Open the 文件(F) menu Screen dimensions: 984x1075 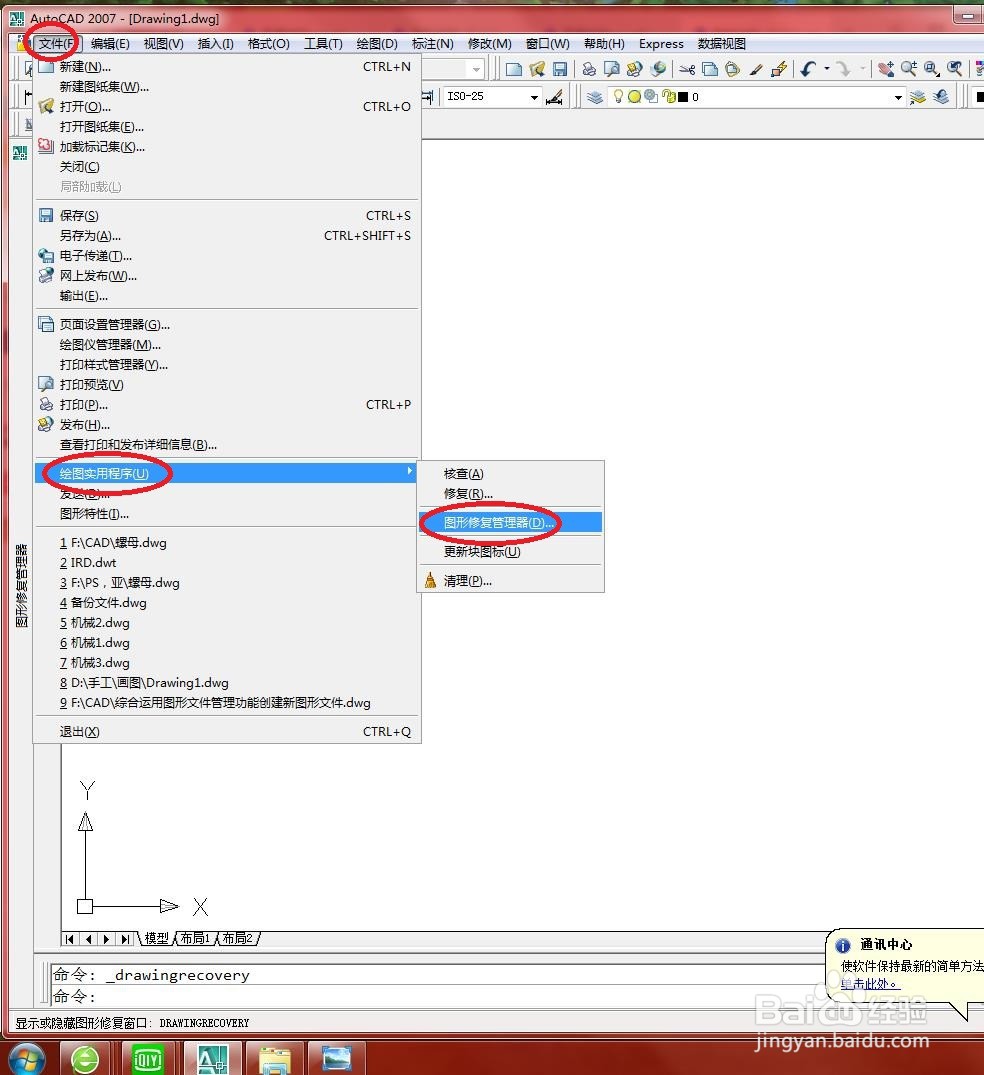(56, 44)
